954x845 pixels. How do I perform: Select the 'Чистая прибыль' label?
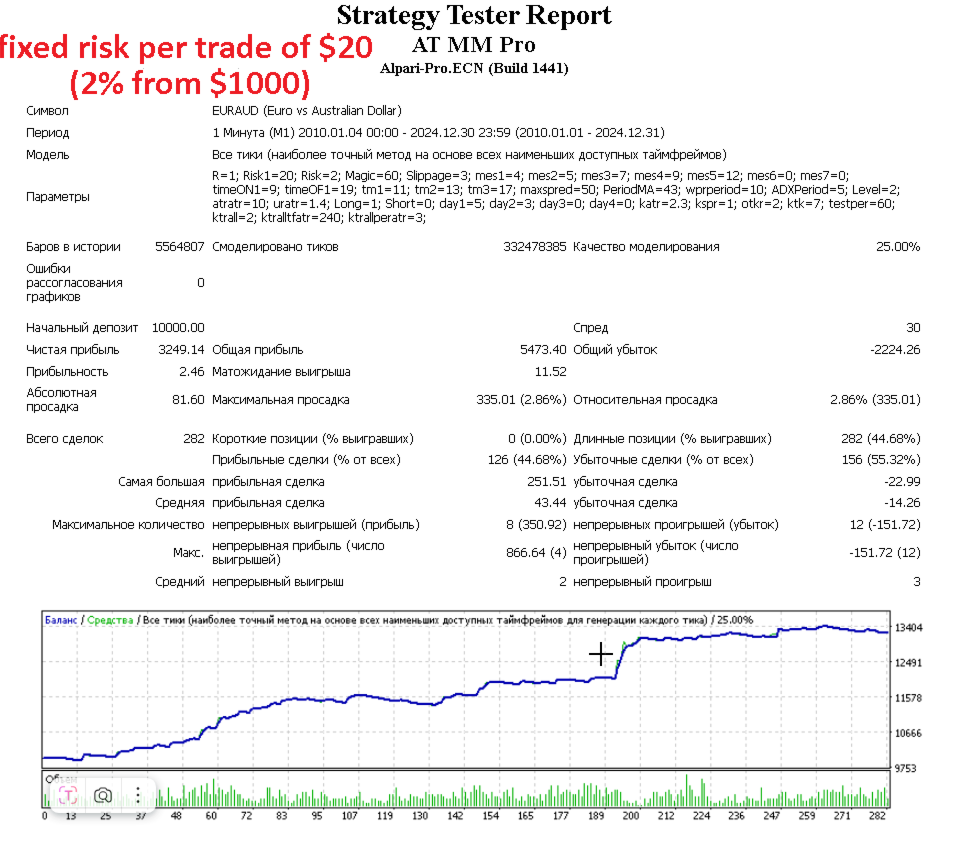tap(72, 350)
